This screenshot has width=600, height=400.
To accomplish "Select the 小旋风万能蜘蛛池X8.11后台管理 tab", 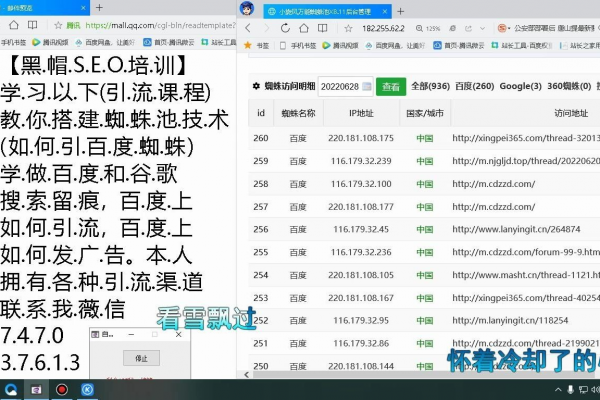I will [327, 11].
